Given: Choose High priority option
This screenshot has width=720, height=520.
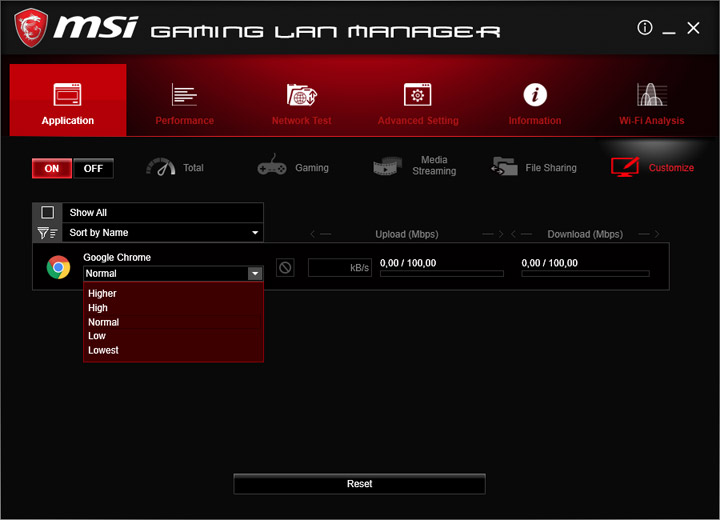Looking at the screenshot, I should pos(173,308).
